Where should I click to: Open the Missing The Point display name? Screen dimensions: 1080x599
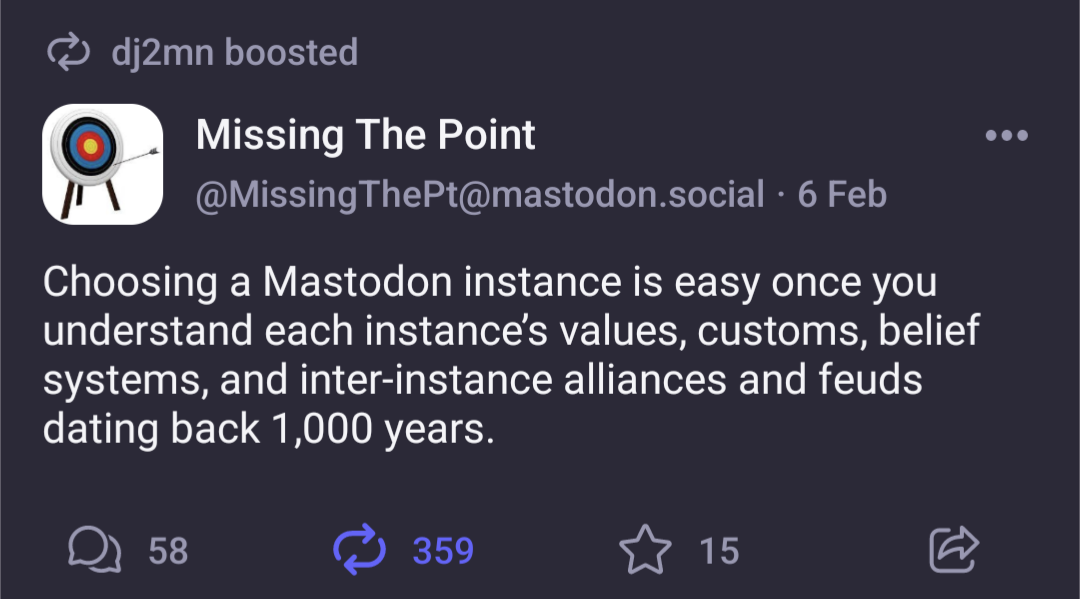366,134
